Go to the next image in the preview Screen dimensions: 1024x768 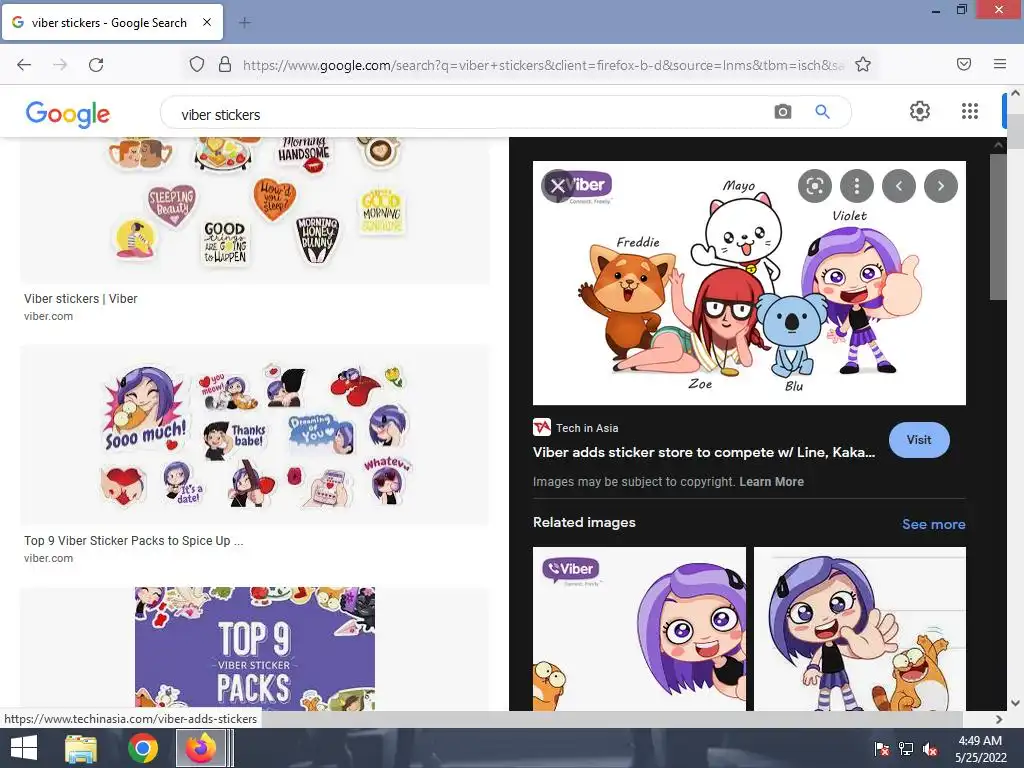(940, 186)
